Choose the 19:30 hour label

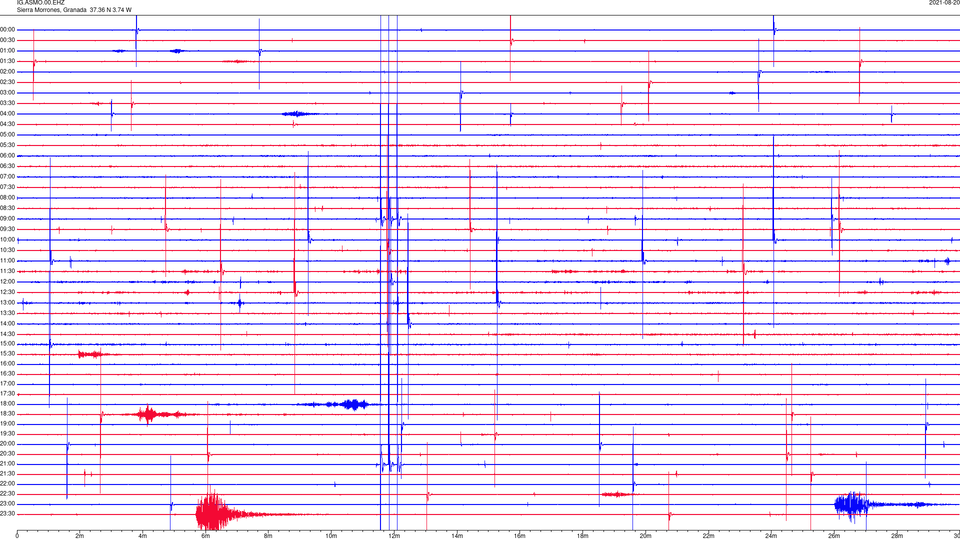tap(8, 433)
